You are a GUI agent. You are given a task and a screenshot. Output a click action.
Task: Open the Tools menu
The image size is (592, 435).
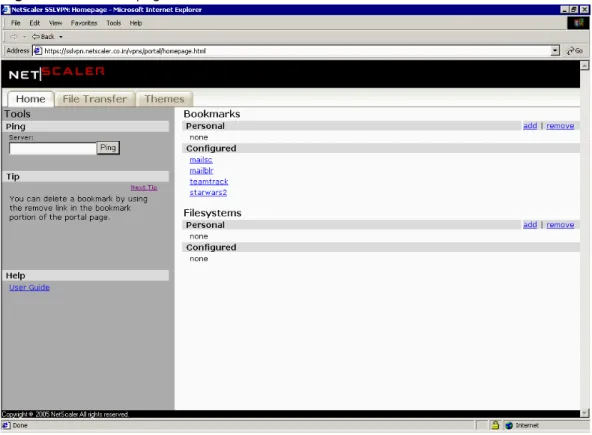click(x=113, y=23)
